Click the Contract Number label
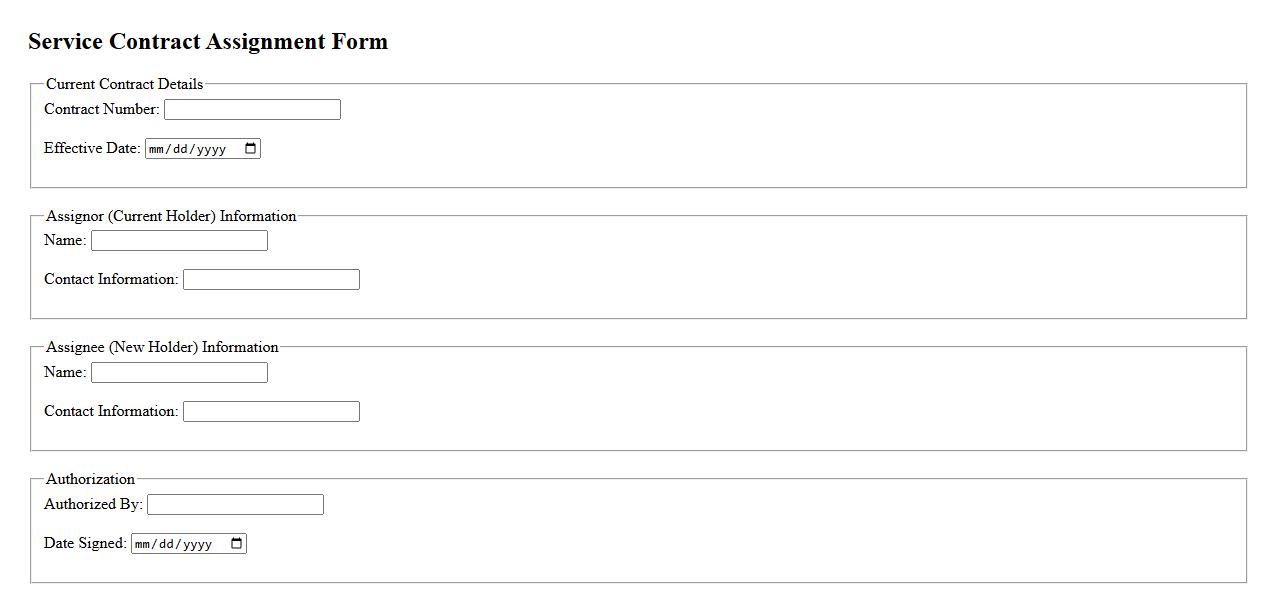The height and width of the screenshot is (601, 1278). [x=101, y=109]
